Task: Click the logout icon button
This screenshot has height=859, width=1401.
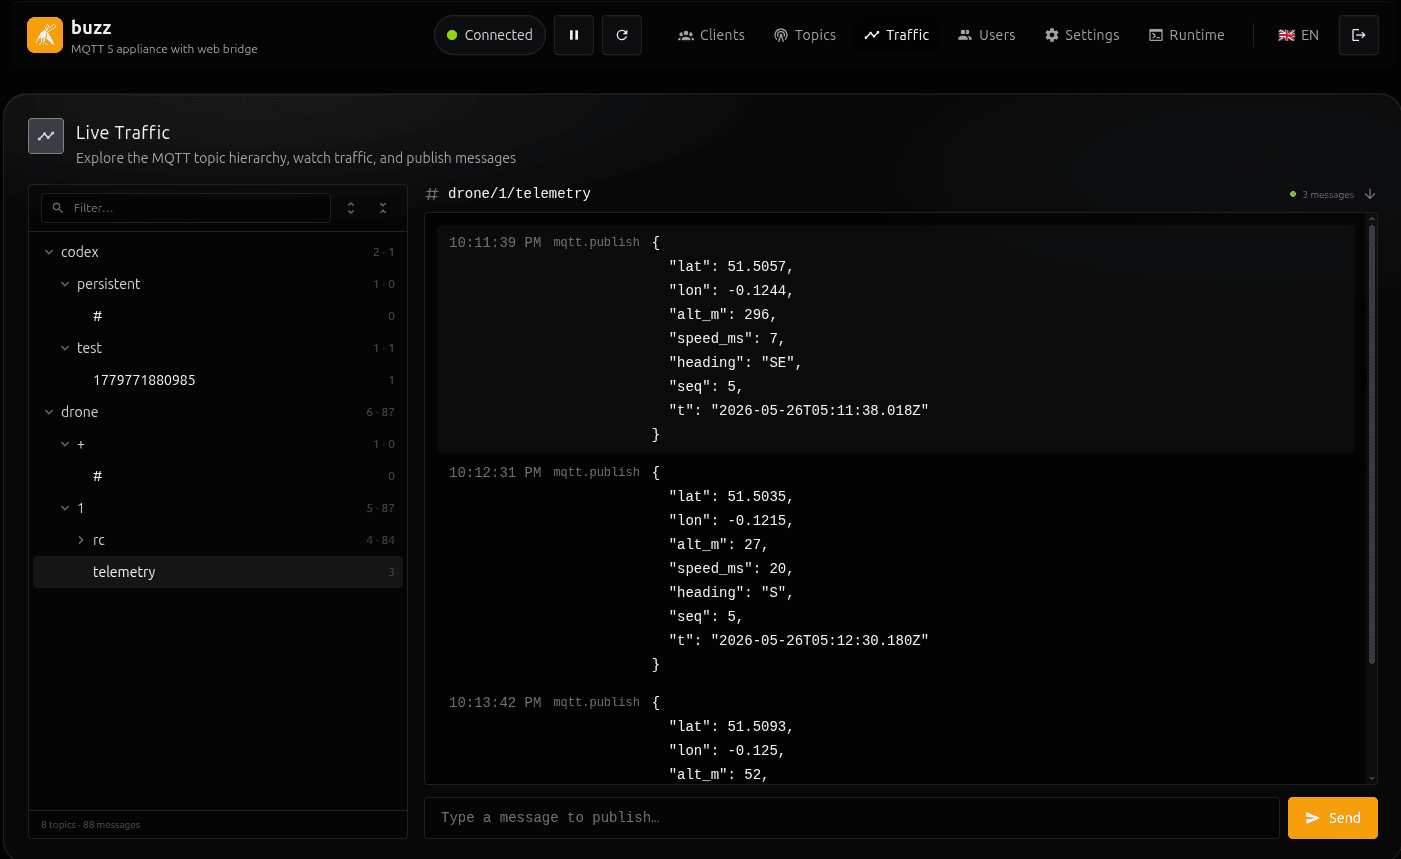Action: pos(1359,35)
